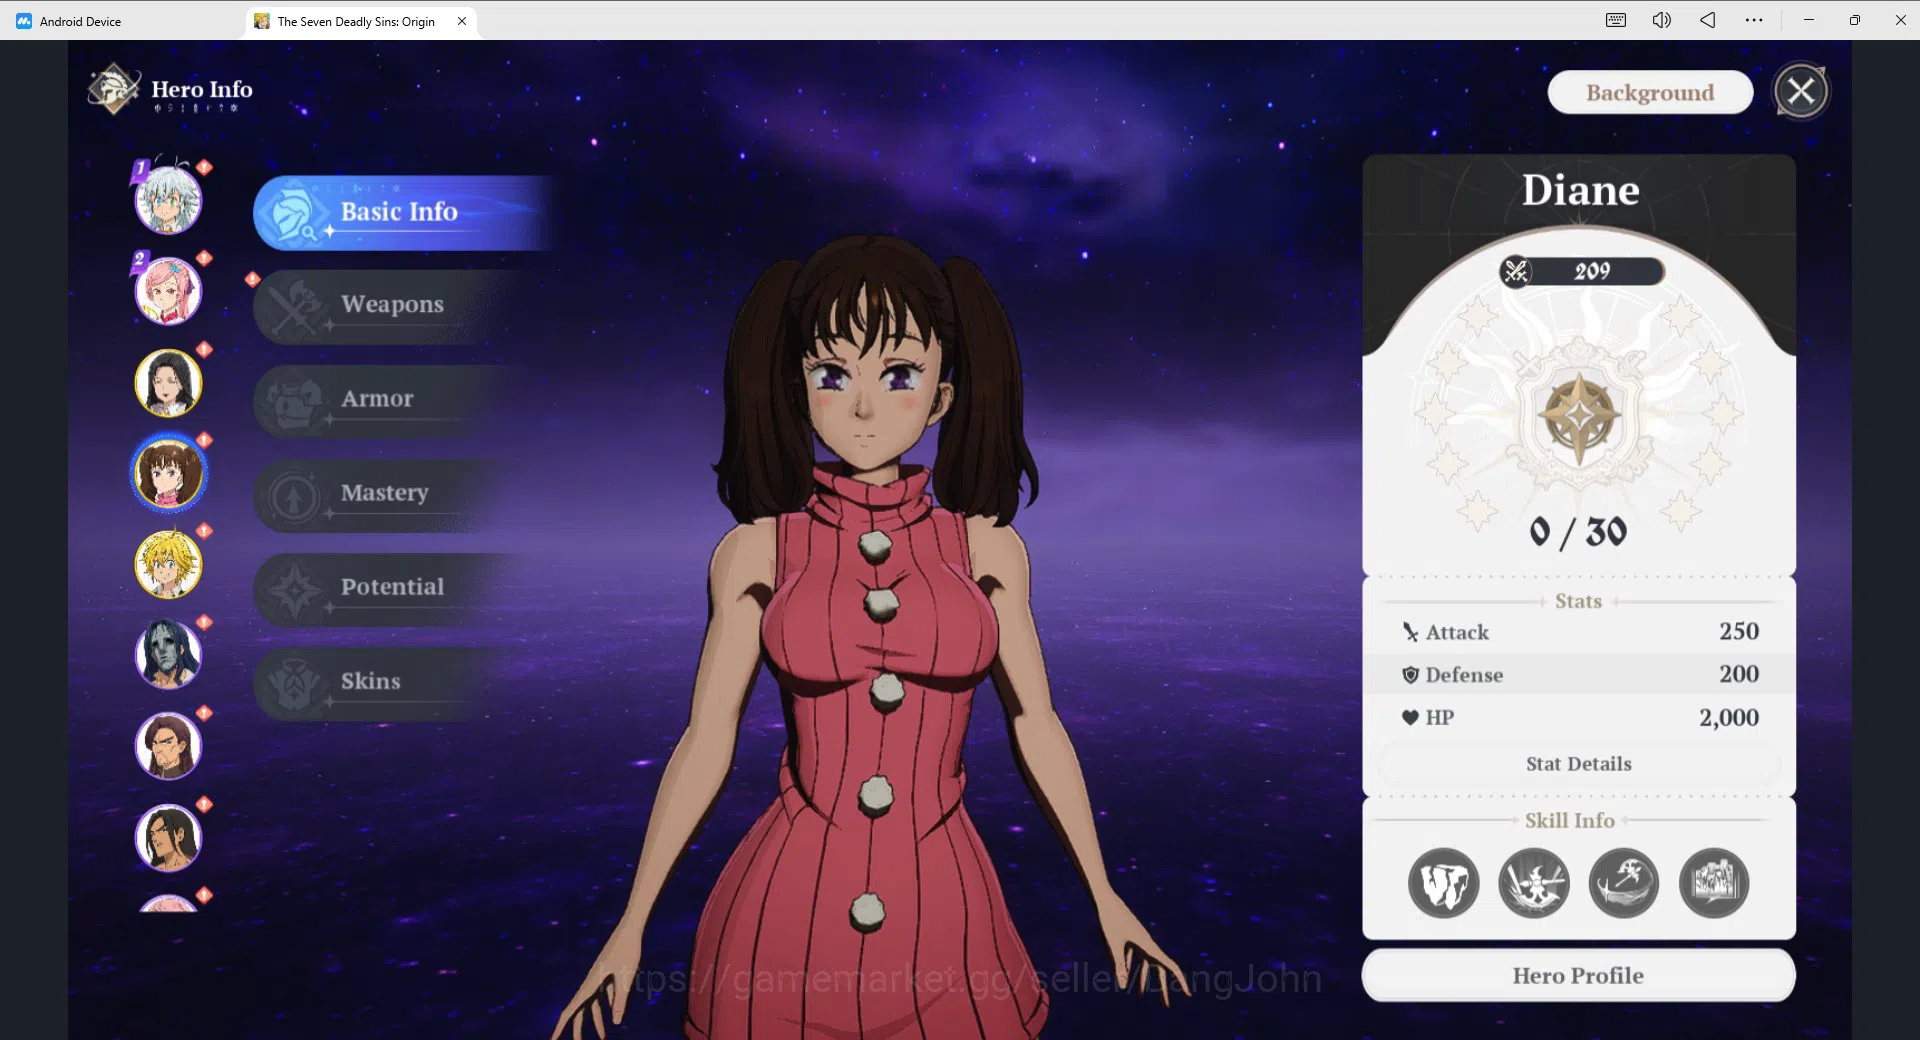Select the brown-haired bearded man portrait
1920x1040 pixels.
pos(168,746)
